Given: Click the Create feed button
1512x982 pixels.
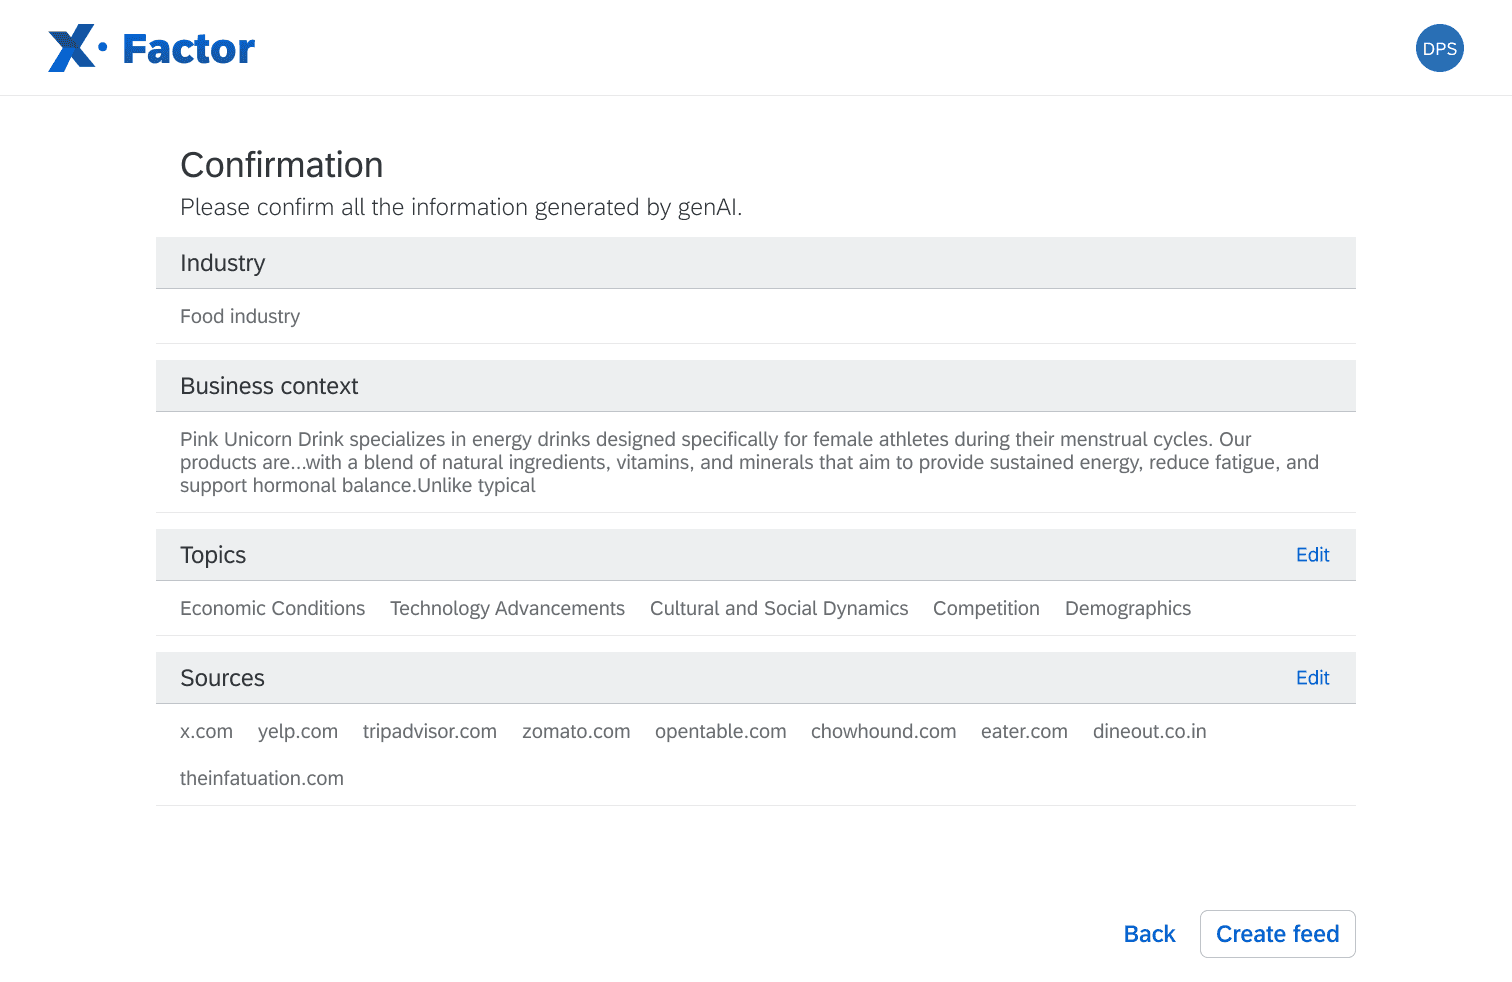Looking at the screenshot, I should pos(1277,934).
